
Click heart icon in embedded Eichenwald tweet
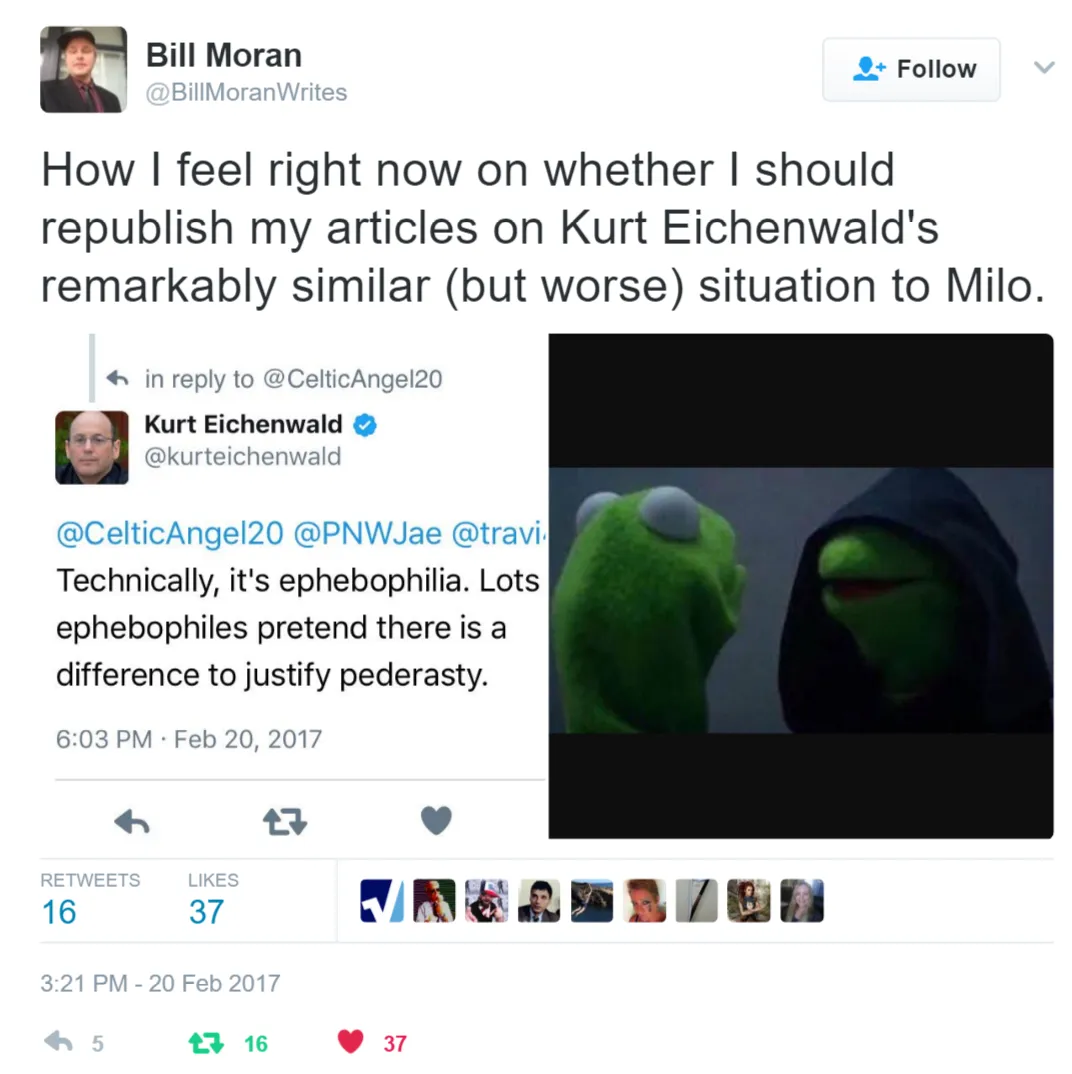tap(436, 821)
